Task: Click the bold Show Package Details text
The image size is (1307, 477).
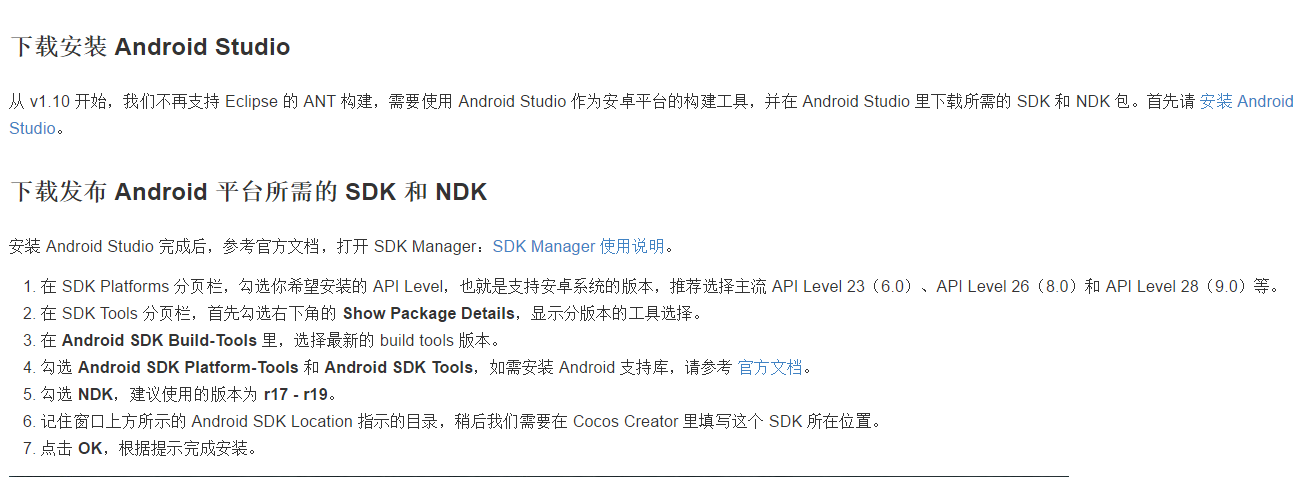Action: coord(429,313)
